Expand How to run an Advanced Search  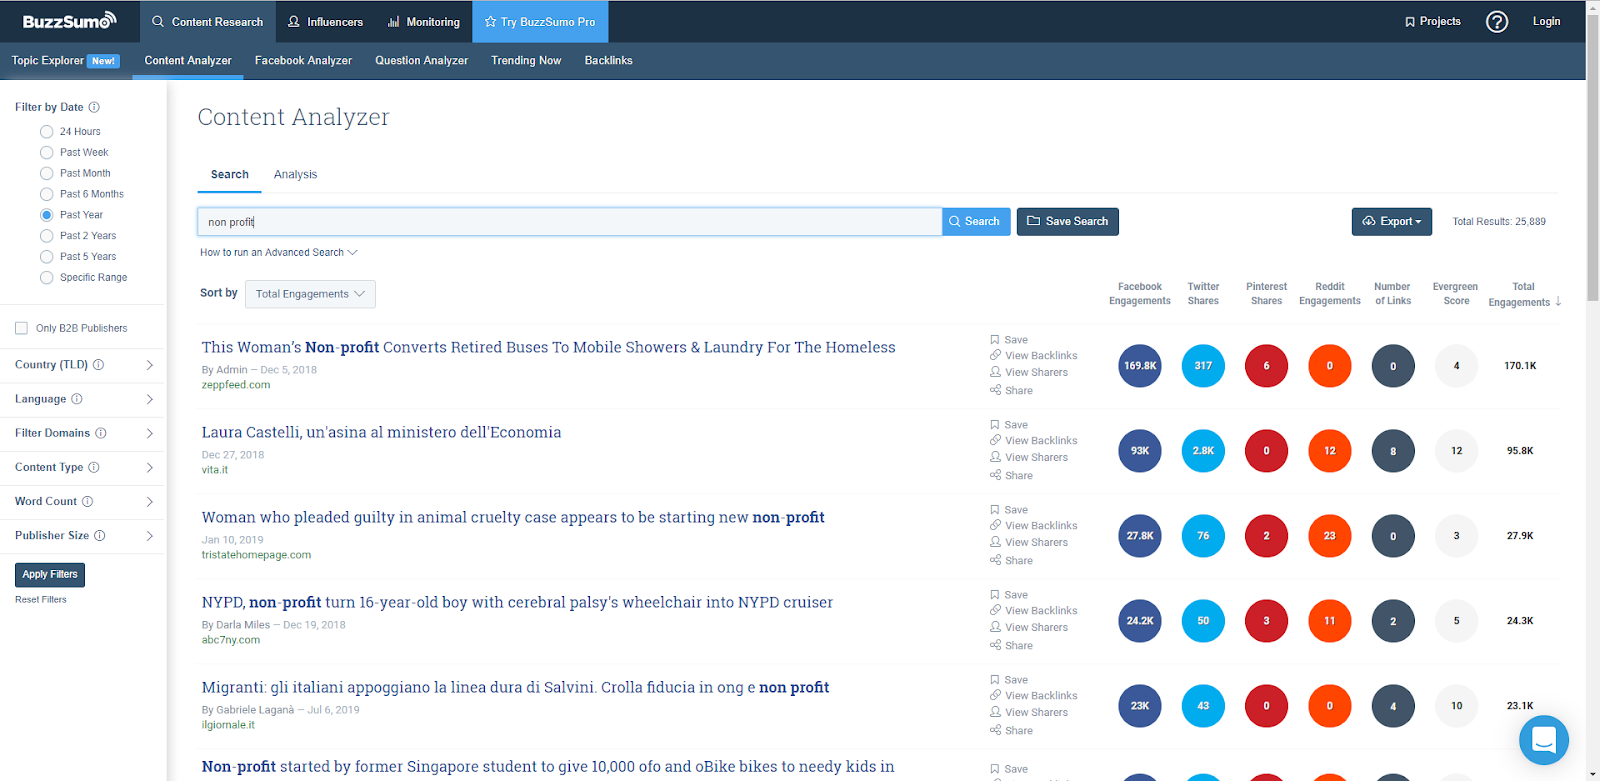click(278, 253)
